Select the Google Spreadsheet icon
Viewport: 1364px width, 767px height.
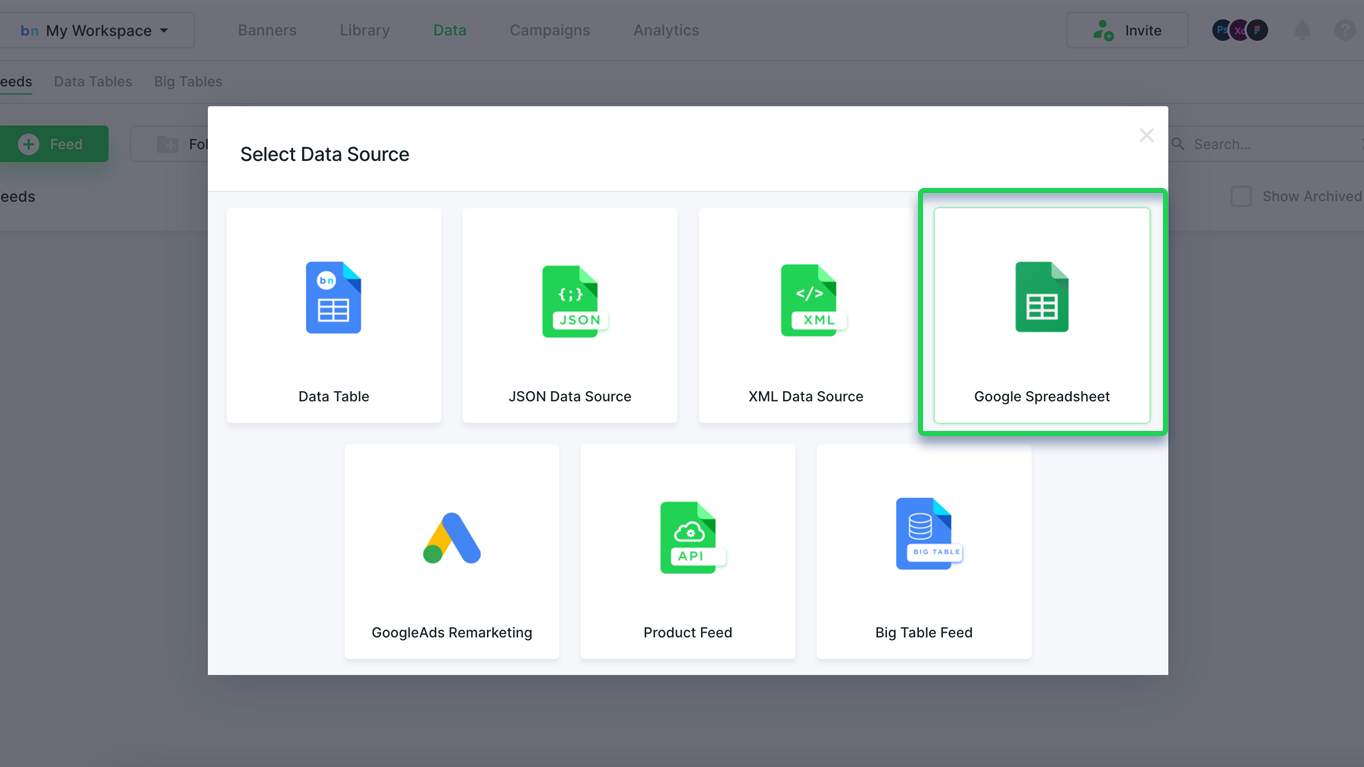(1042, 297)
